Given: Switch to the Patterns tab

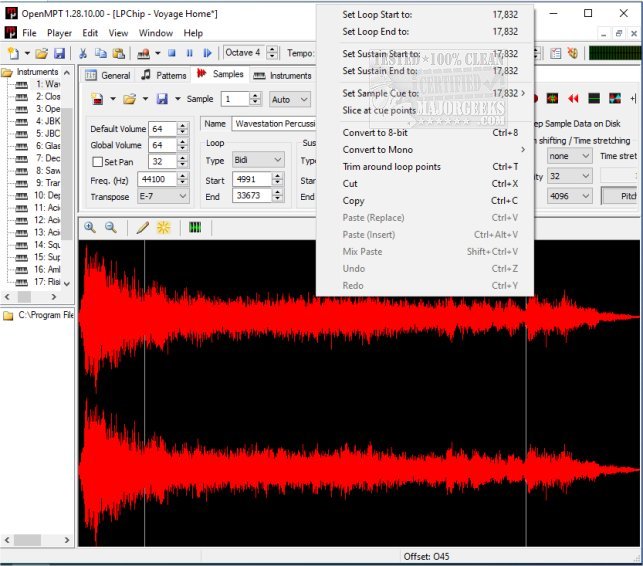Looking at the screenshot, I should 164,75.
